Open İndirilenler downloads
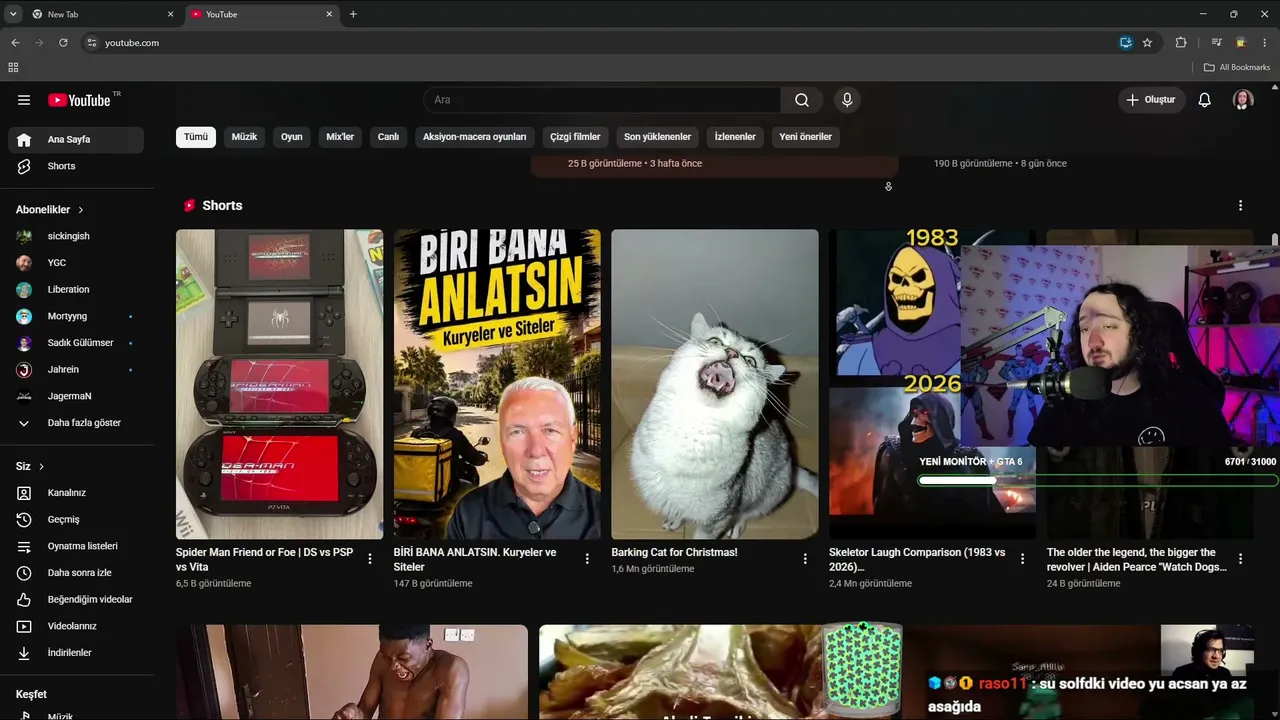This screenshot has height=720, width=1280. [76, 653]
